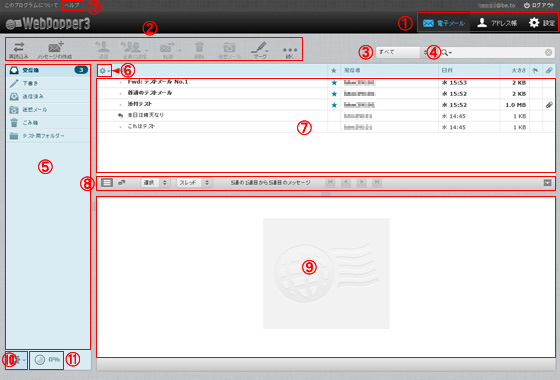
Task: Toggle the preview pane button in the list footer
Action: point(548,182)
